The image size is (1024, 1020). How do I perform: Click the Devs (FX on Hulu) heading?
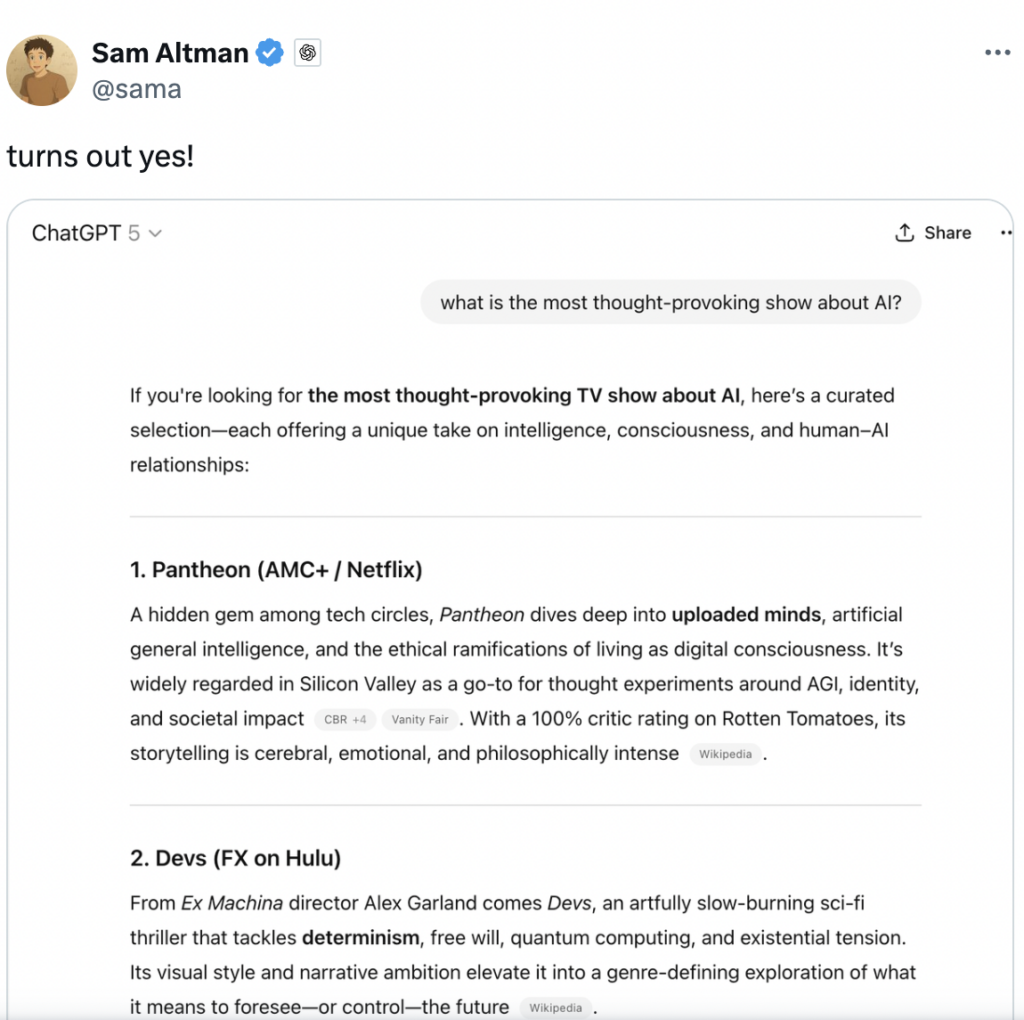coord(235,858)
